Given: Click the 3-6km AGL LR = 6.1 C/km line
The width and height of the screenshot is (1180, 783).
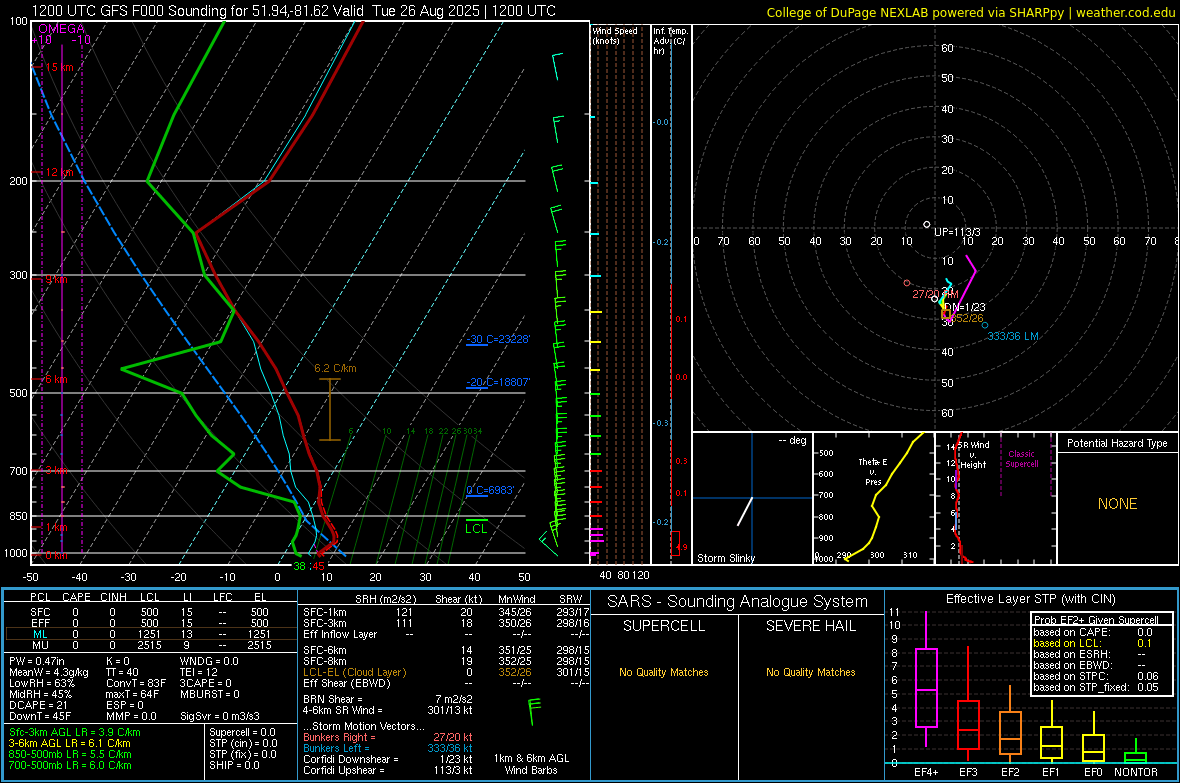Looking at the screenshot, I should (70, 743).
